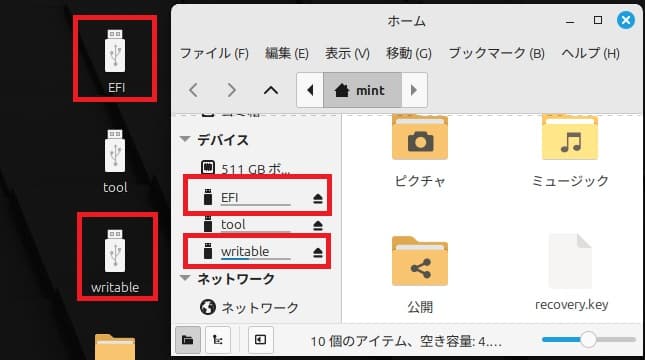Show places in the sidebar
Image resolution: width=645 pixels, height=360 pixels.
click(x=188, y=340)
